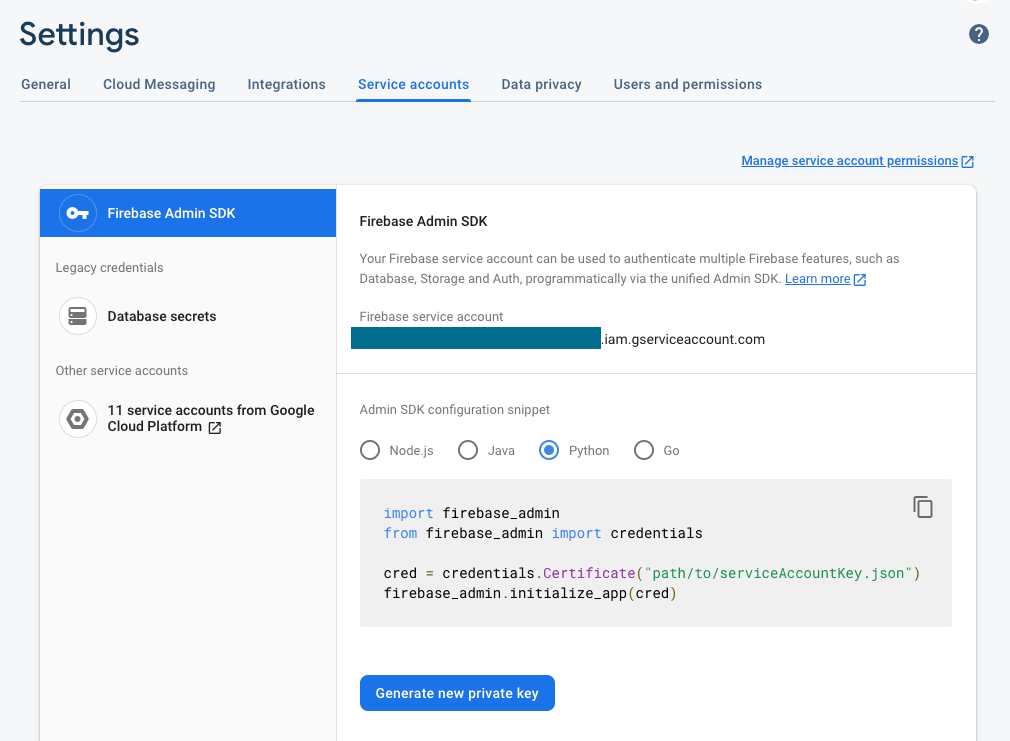Select the Node.js radio button
The width and height of the screenshot is (1010, 741).
[x=370, y=450]
